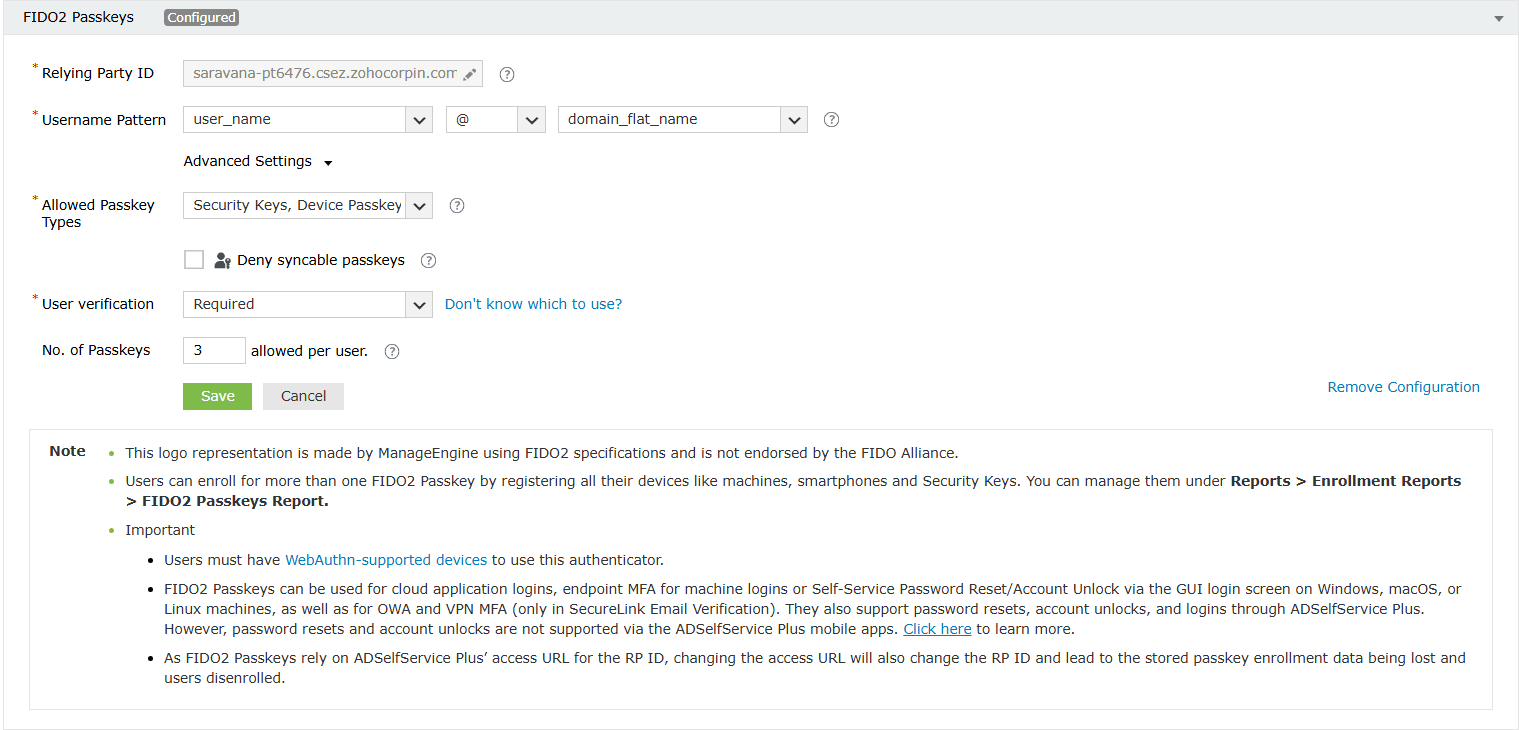Click the No. of Passkeys label
1519x730 pixels.
[x=96, y=350]
